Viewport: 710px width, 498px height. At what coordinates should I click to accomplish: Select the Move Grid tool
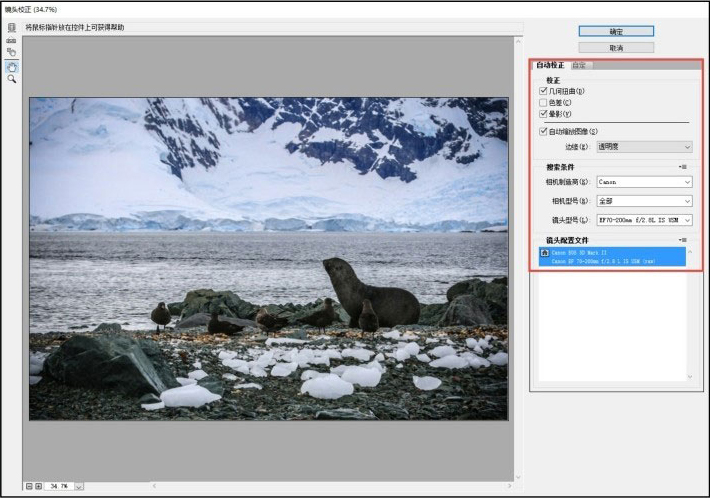coord(11,52)
